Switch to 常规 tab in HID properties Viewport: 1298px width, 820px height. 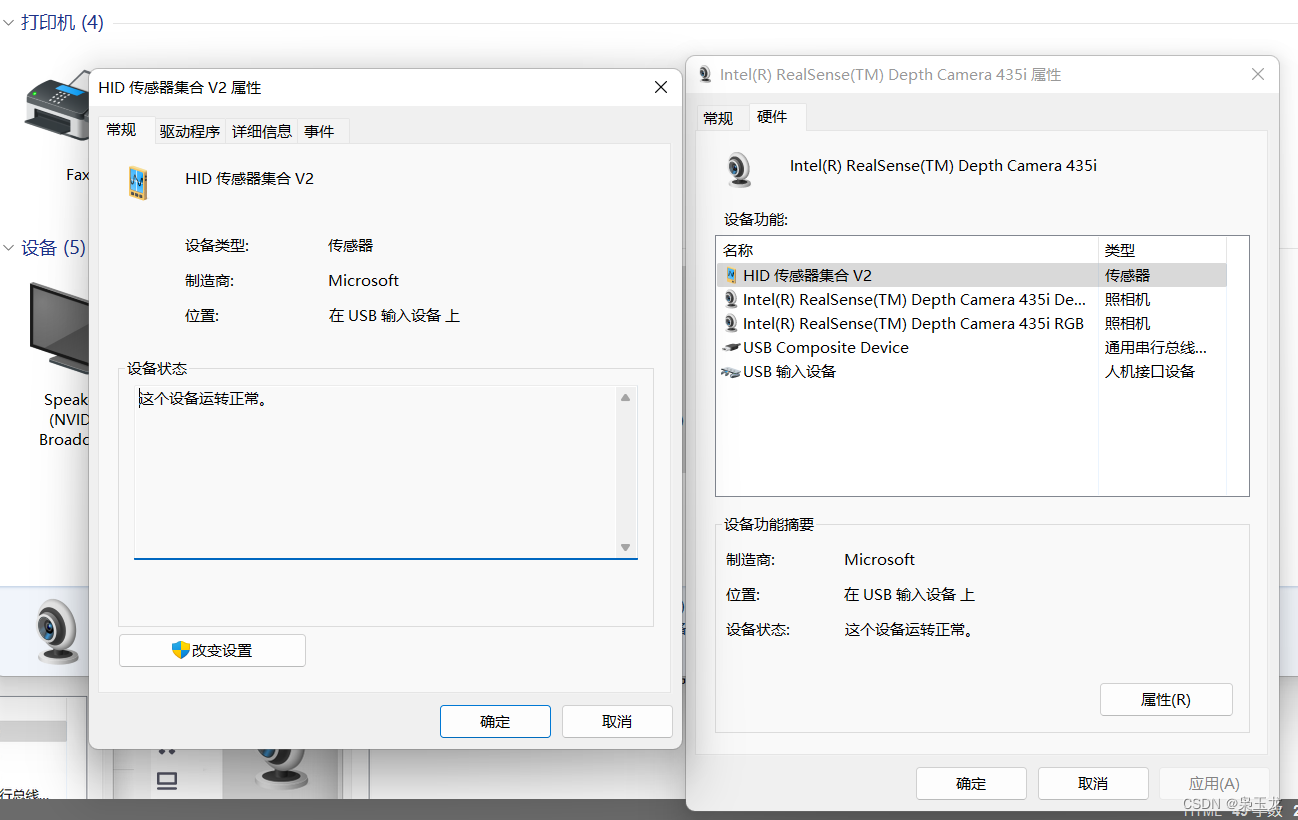click(122, 130)
